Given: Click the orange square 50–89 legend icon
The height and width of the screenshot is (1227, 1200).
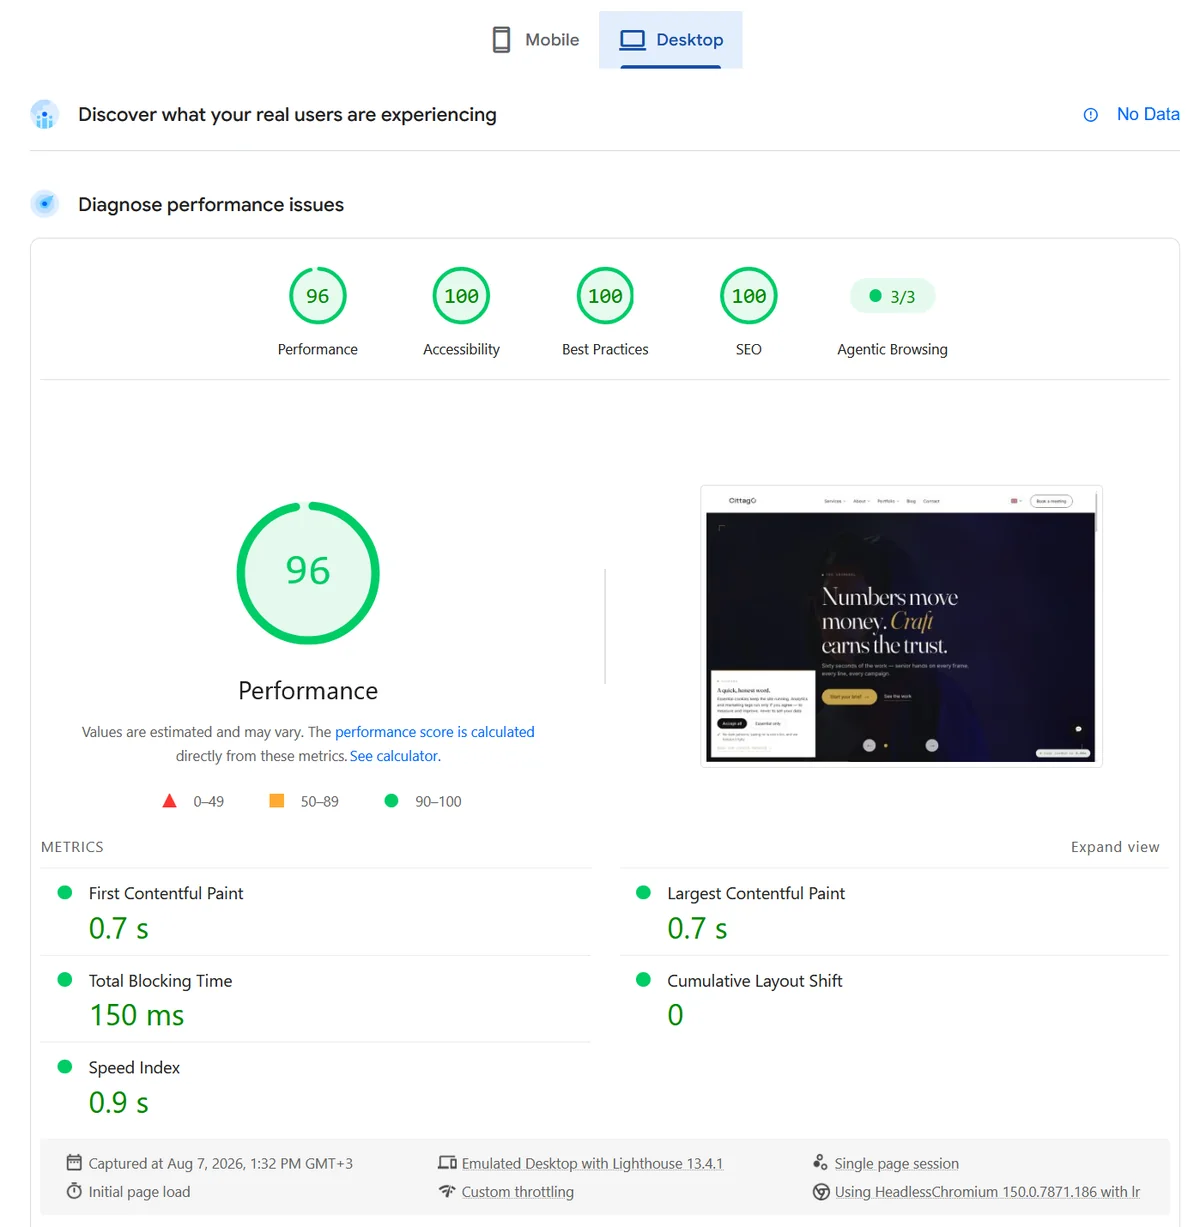Looking at the screenshot, I should point(277,801).
